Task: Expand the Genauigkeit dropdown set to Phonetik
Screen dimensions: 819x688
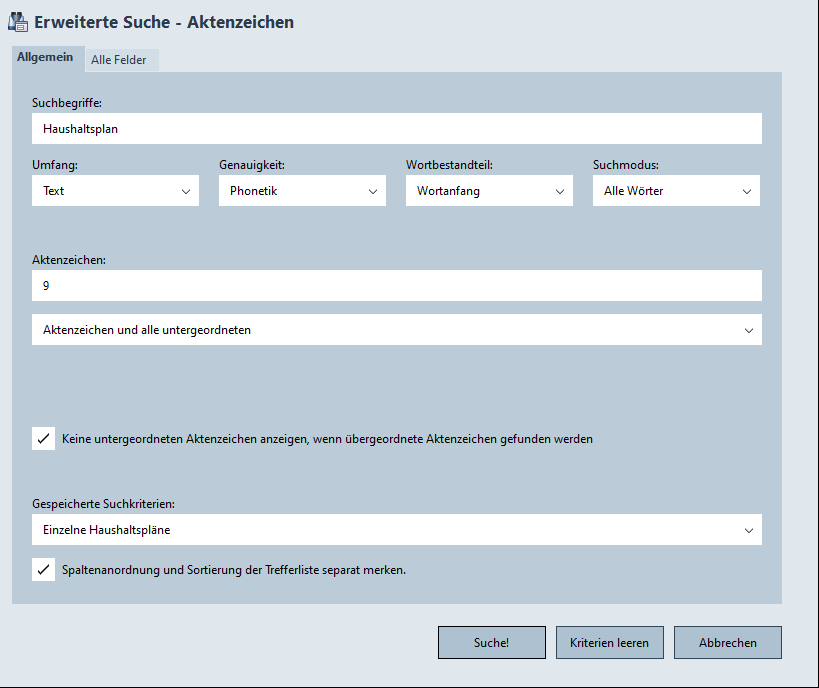Action: (x=302, y=191)
